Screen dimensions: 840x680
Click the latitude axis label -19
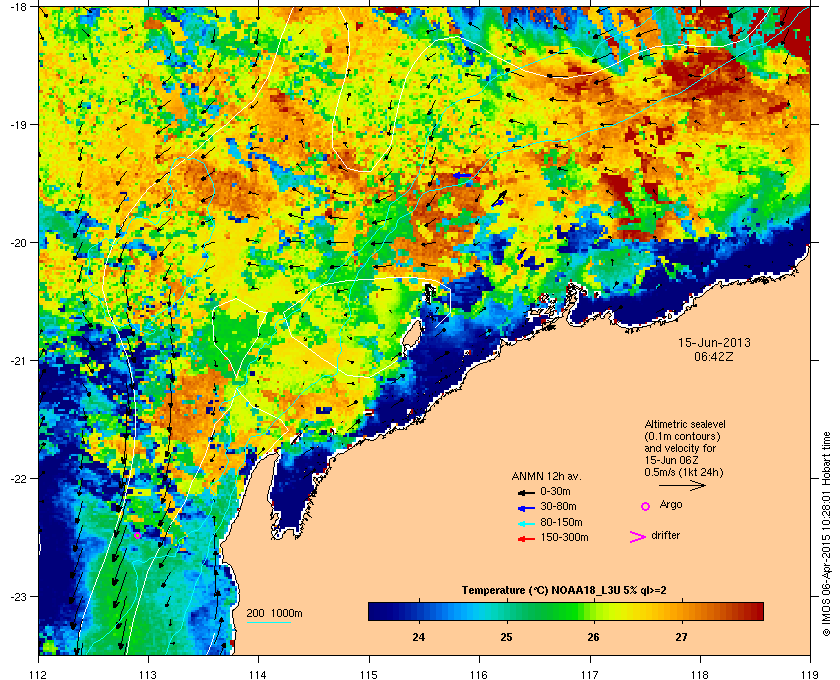[x=21, y=125]
